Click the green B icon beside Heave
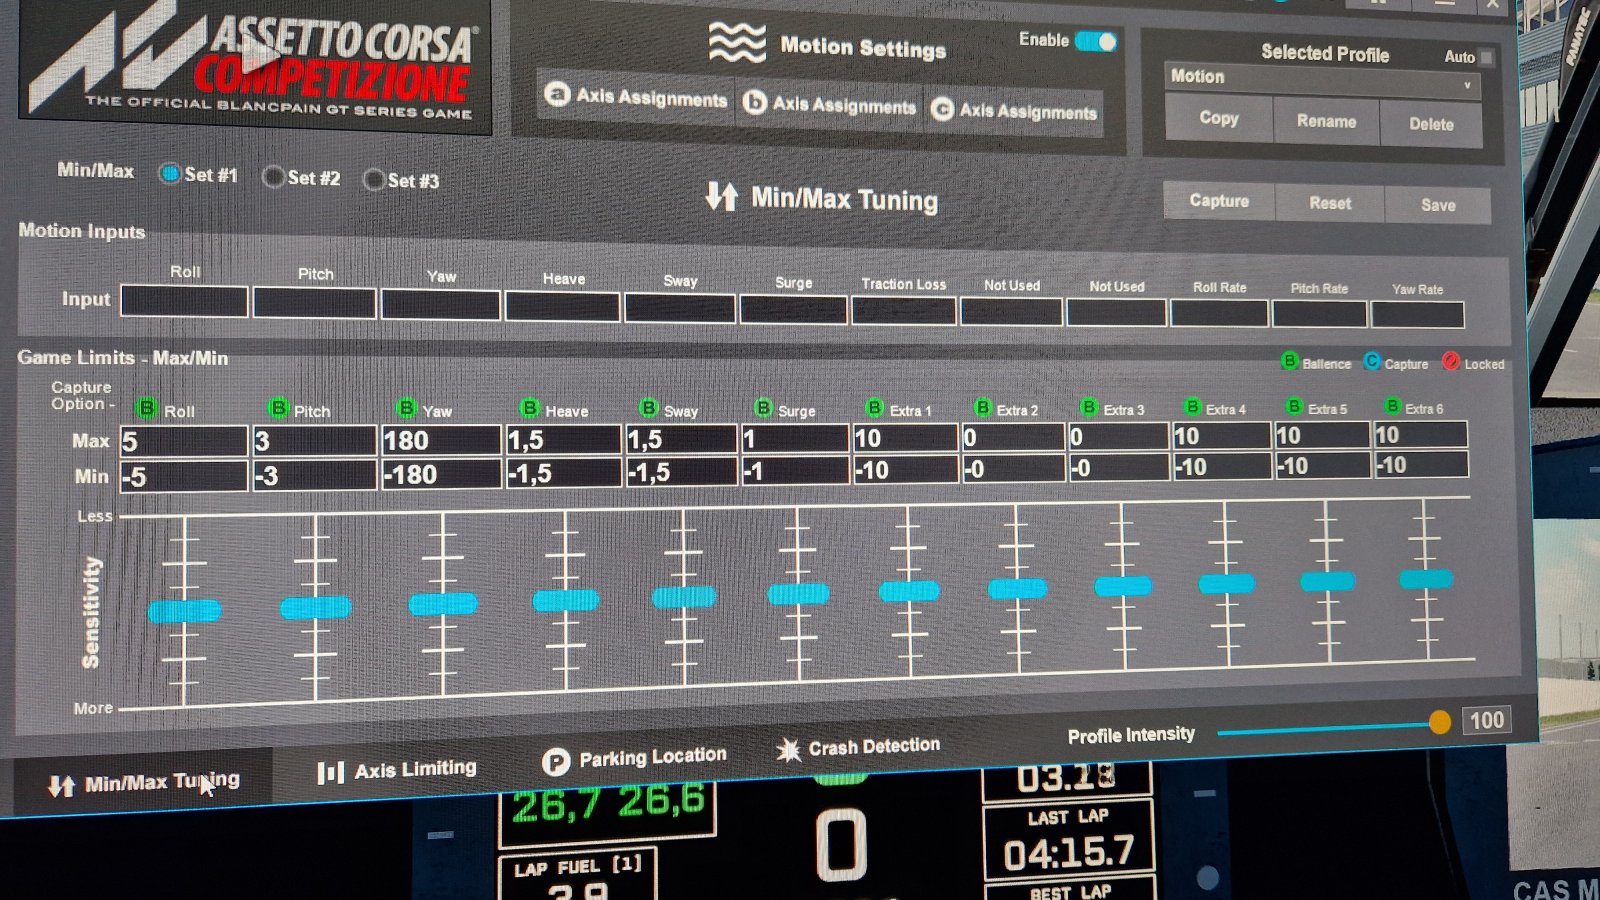 click(530, 408)
